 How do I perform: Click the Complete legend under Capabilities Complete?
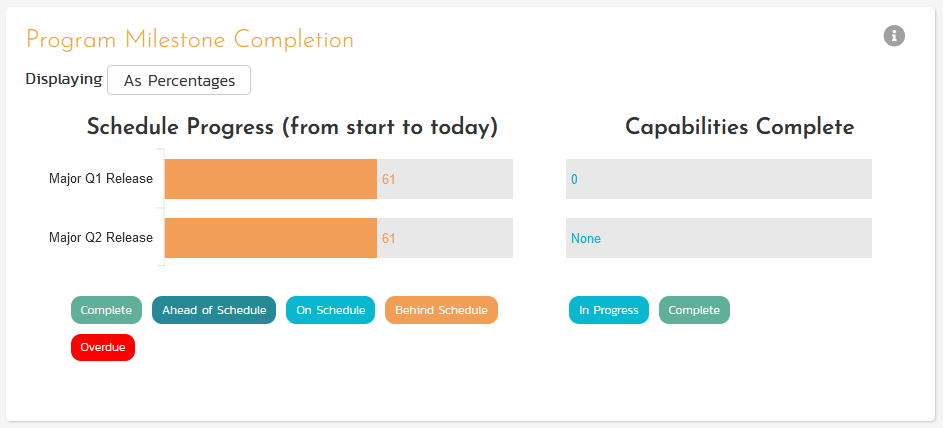pos(694,310)
